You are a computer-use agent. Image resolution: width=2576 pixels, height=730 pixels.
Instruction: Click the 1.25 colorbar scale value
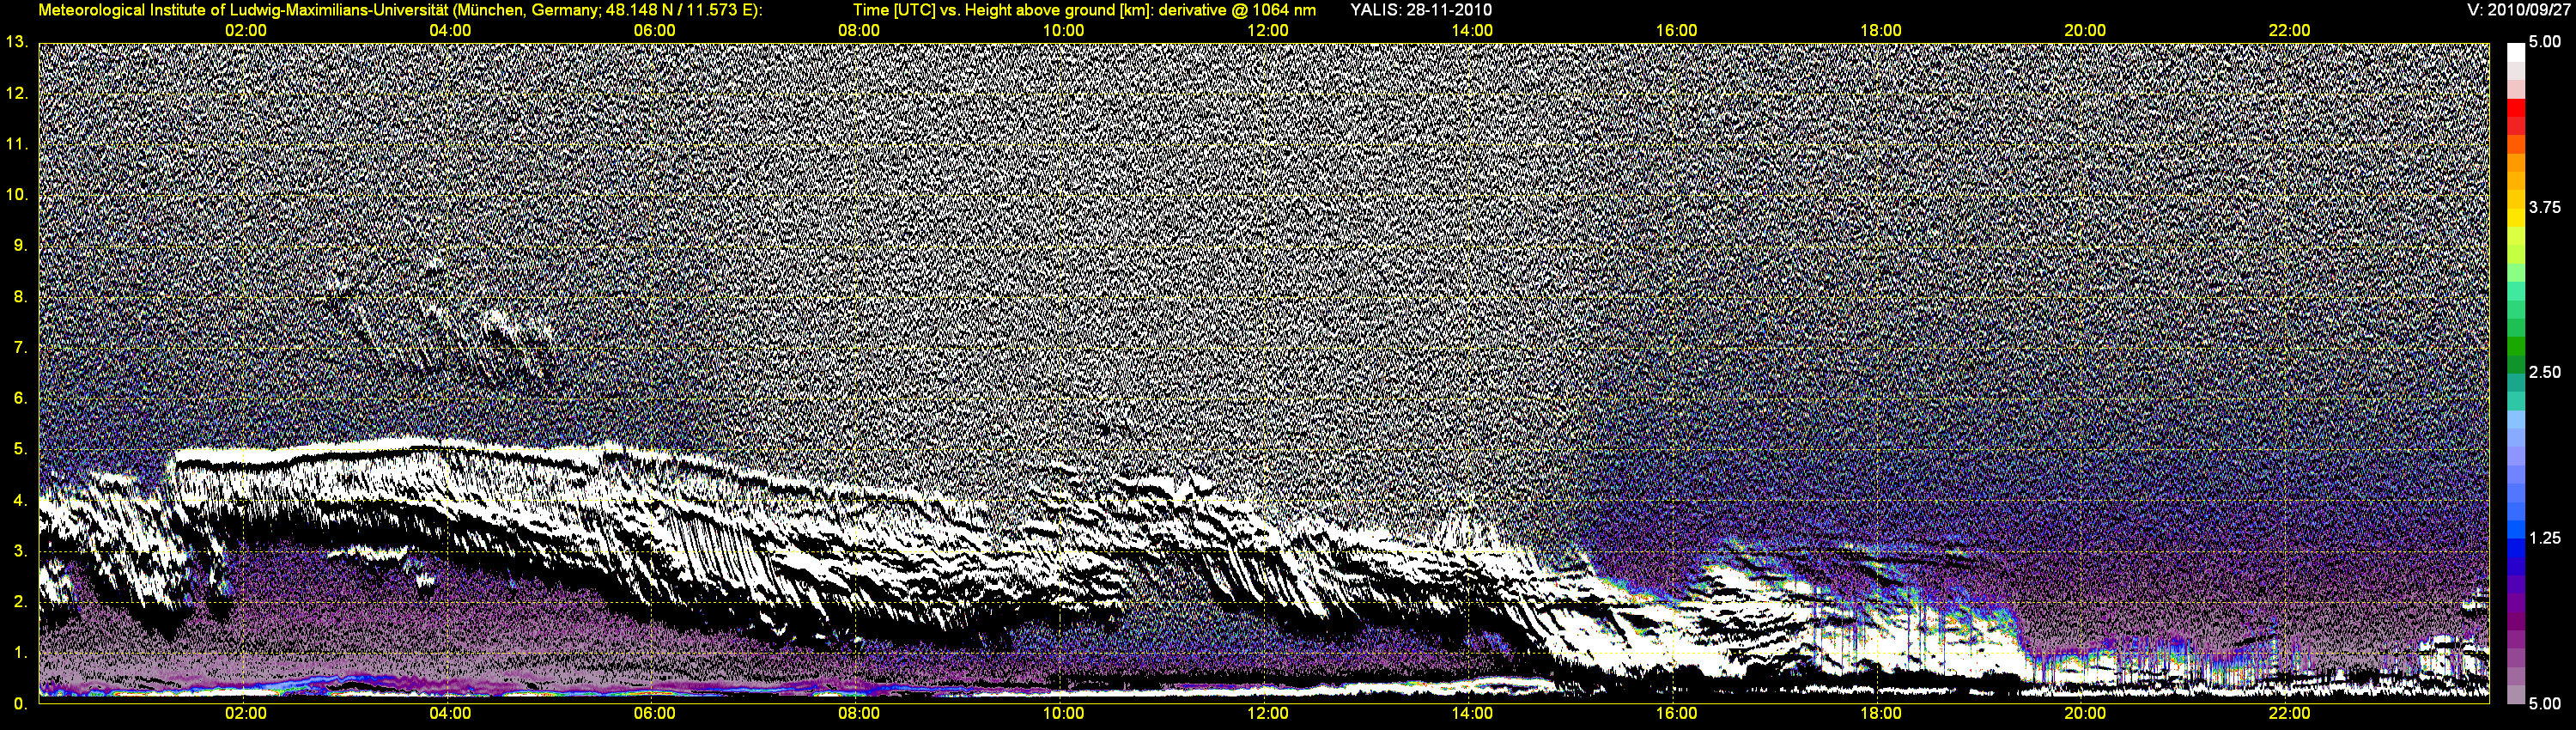[2545, 538]
